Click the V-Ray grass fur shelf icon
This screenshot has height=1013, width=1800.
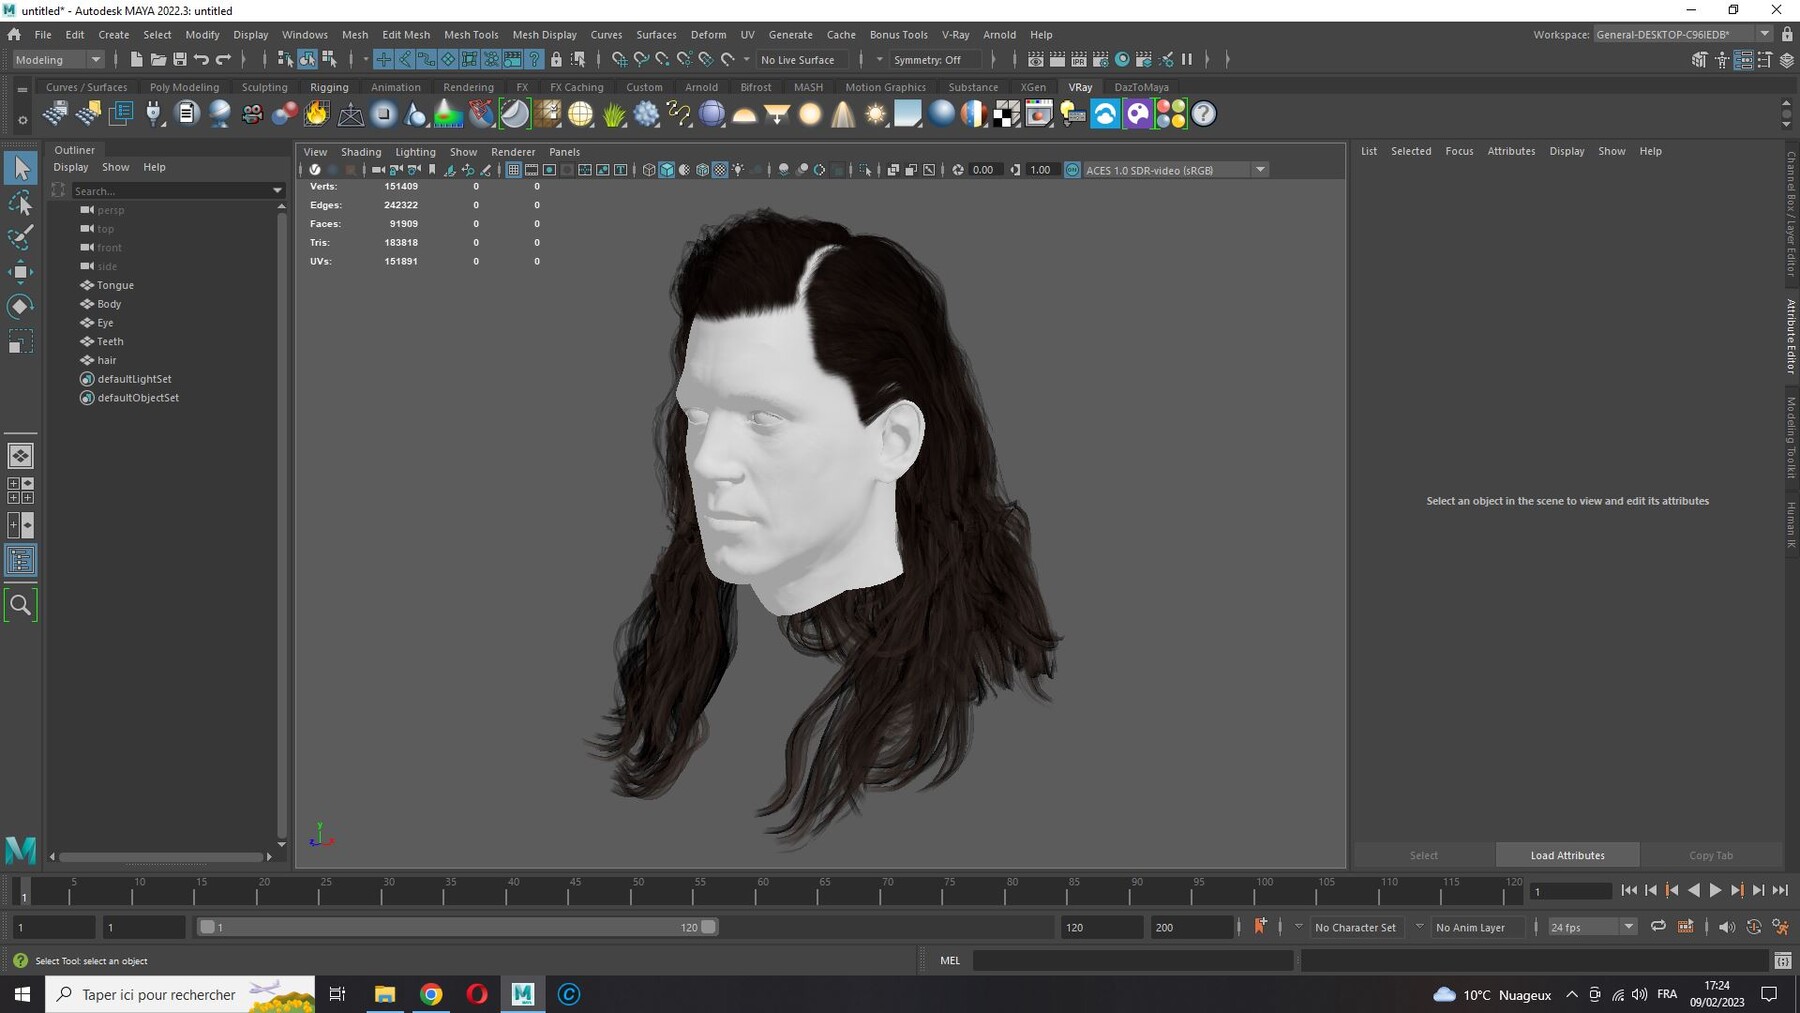pyautogui.click(x=614, y=114)
